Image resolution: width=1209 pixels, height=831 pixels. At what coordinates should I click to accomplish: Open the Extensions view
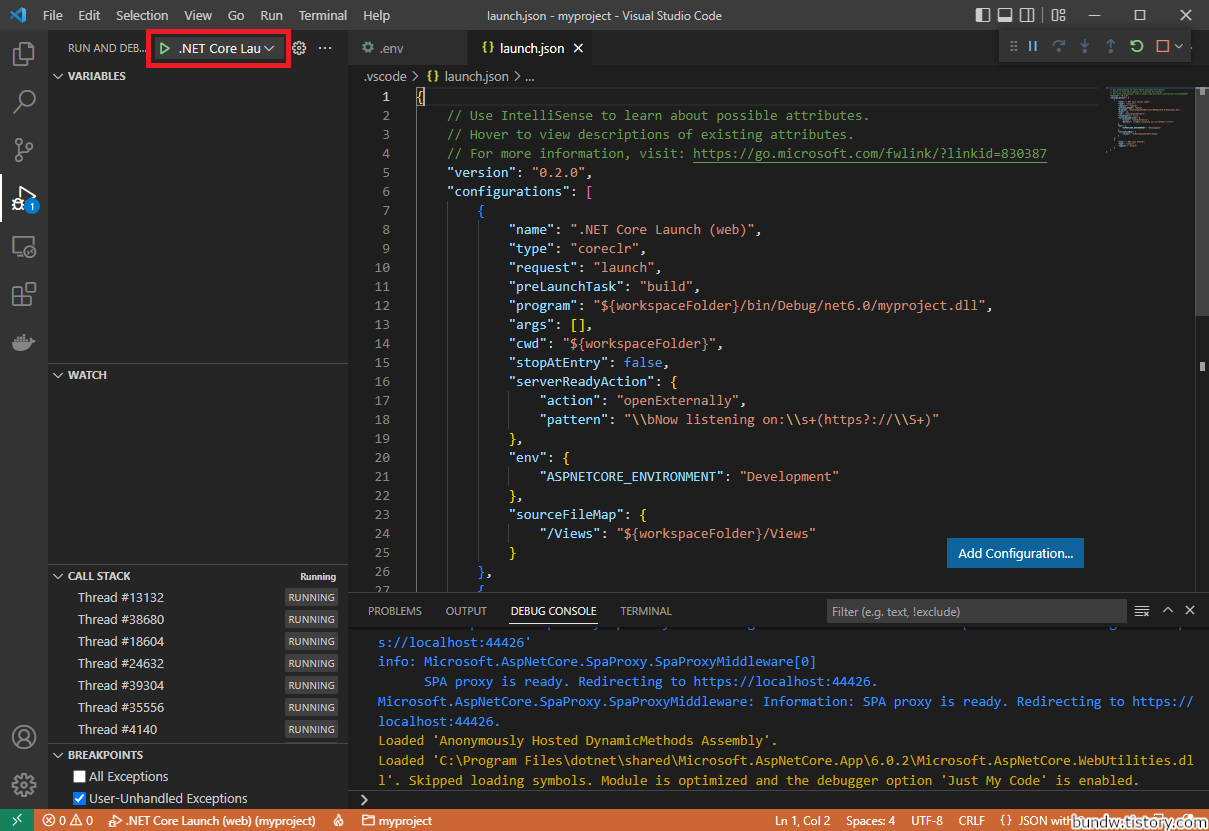[x=24, y=294]
